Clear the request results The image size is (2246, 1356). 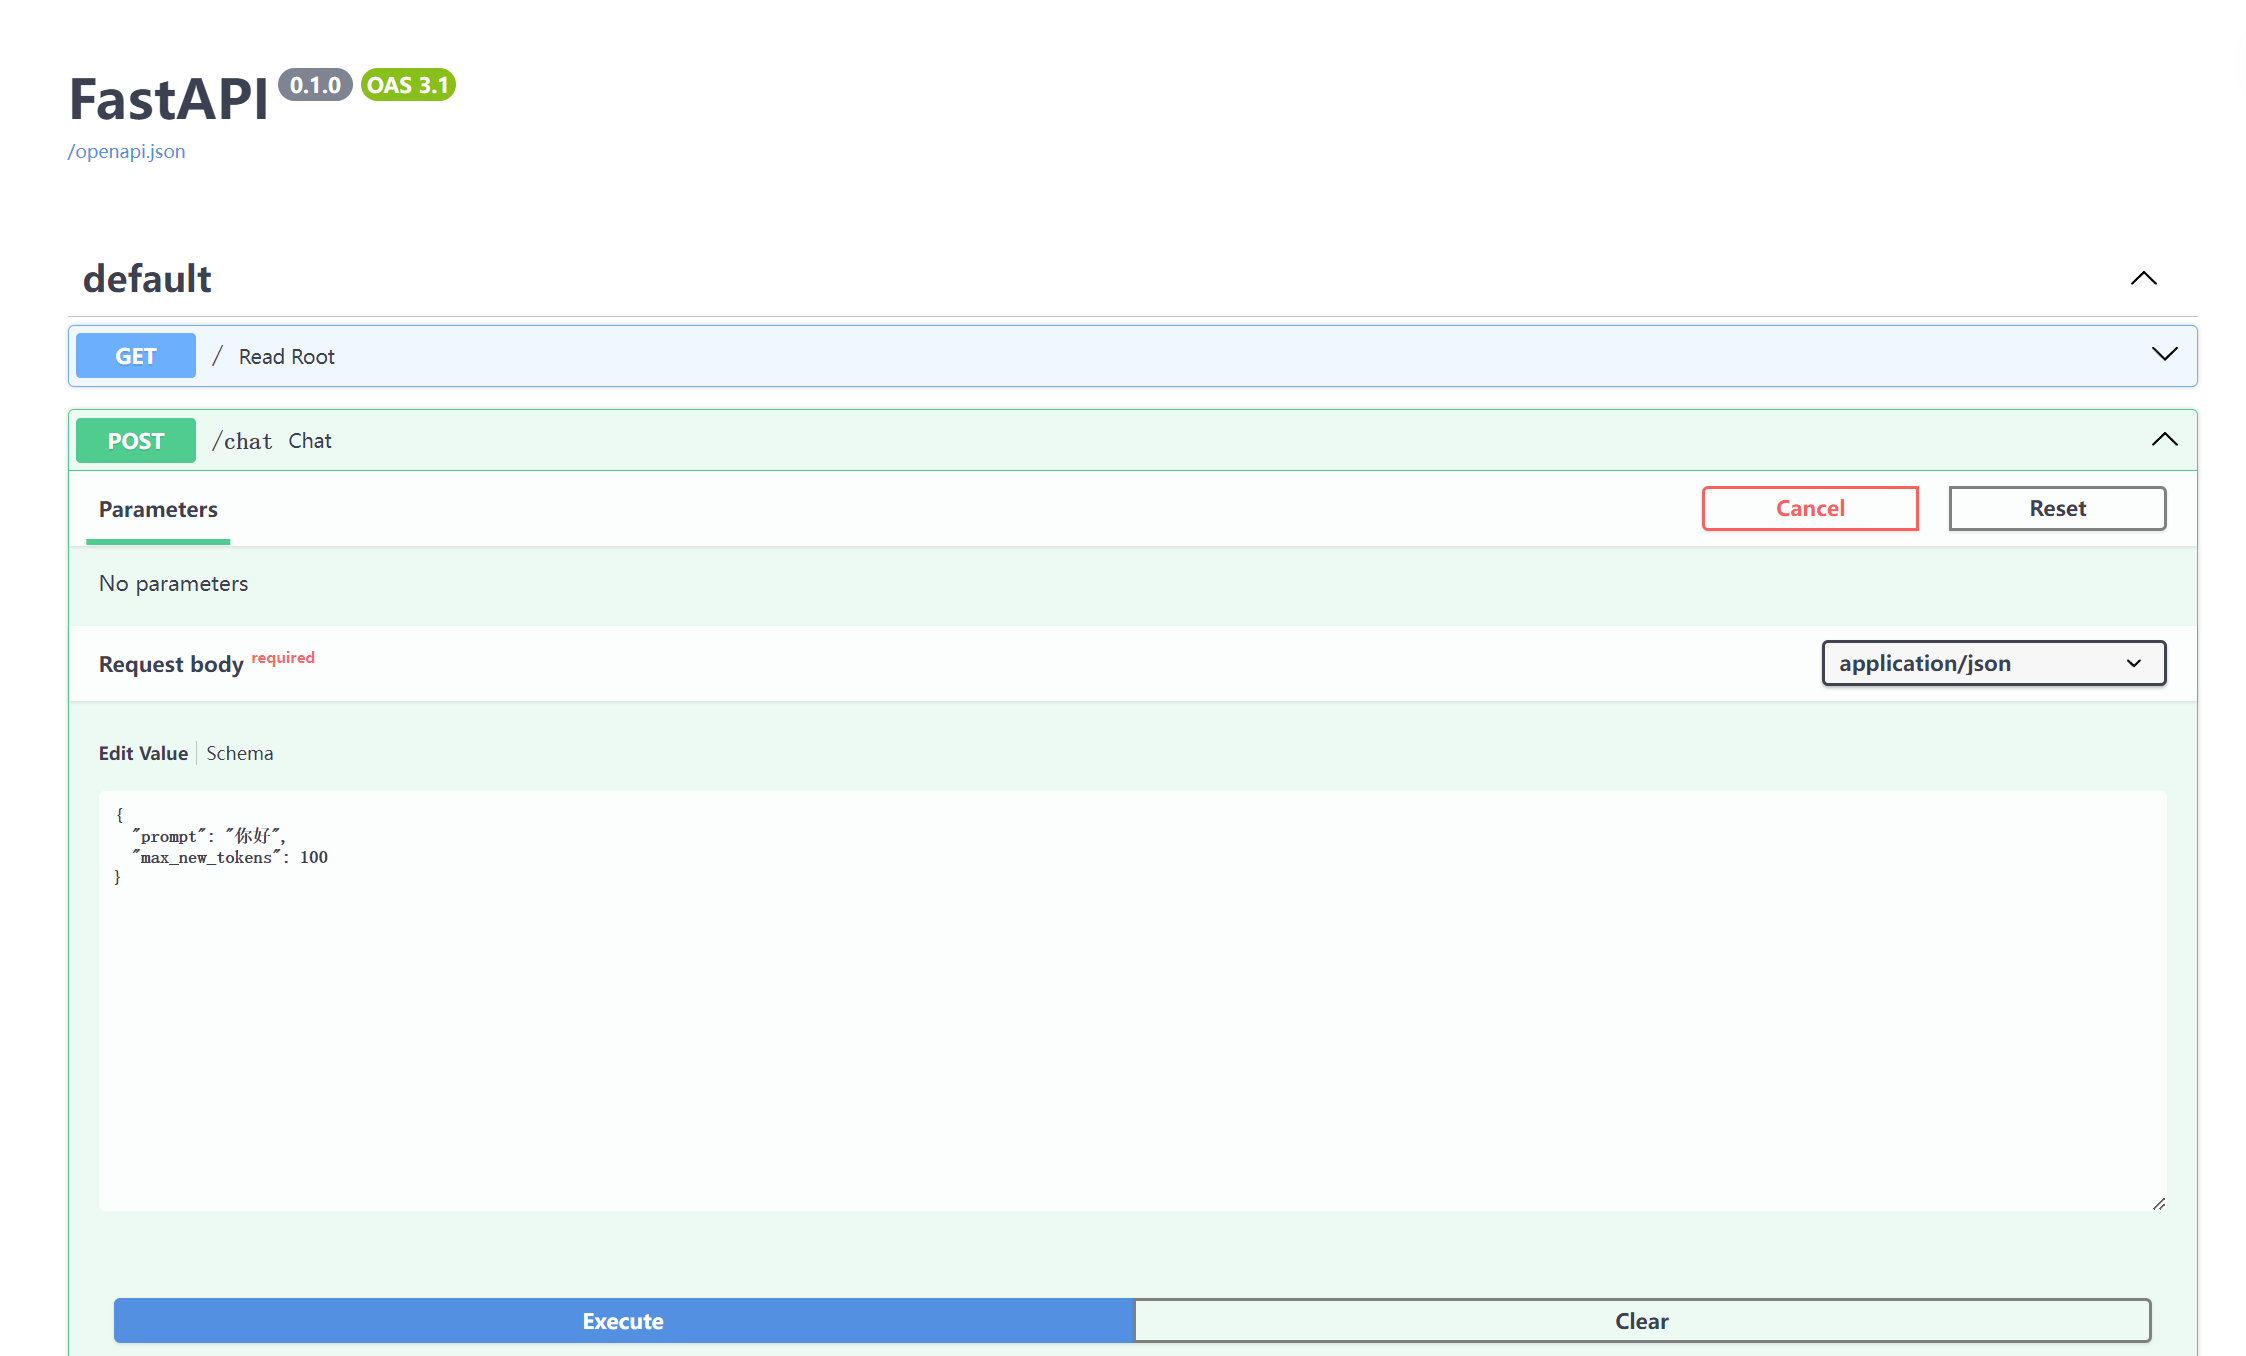1641,1320
